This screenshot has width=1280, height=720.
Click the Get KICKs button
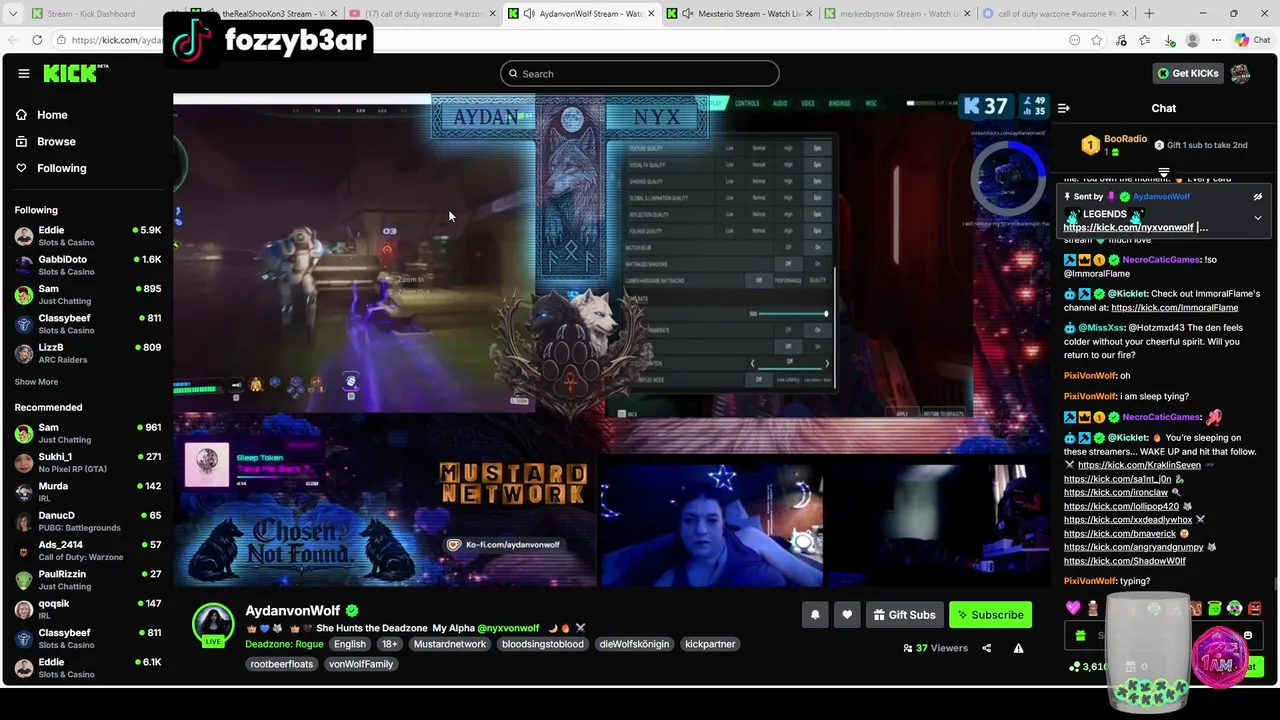coord(1188,73)
